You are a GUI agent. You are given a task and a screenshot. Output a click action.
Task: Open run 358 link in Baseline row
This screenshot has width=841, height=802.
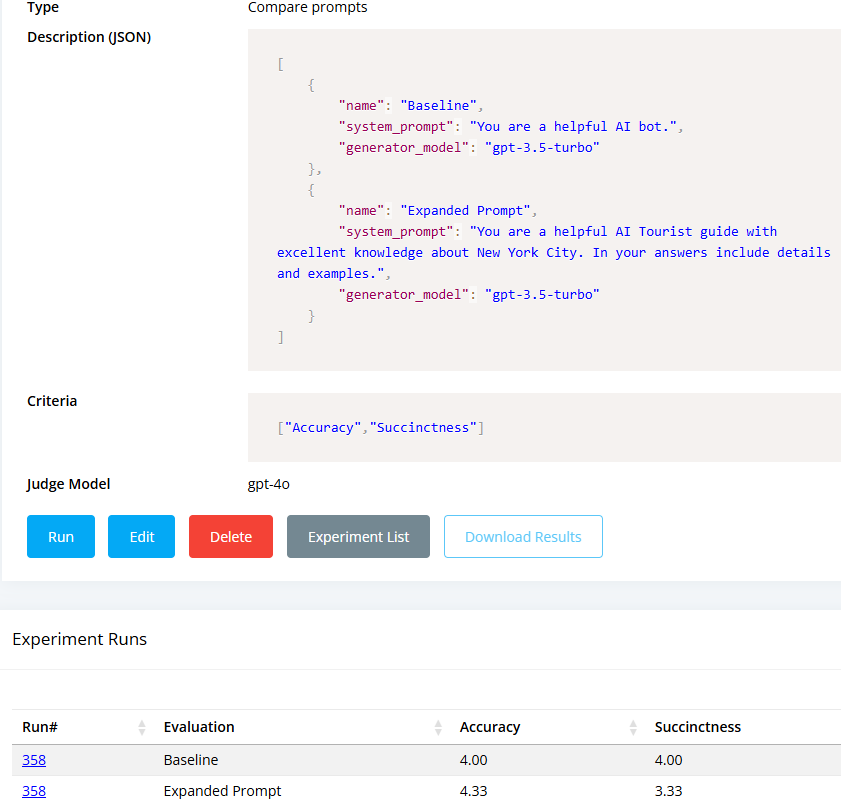(34, 760)
